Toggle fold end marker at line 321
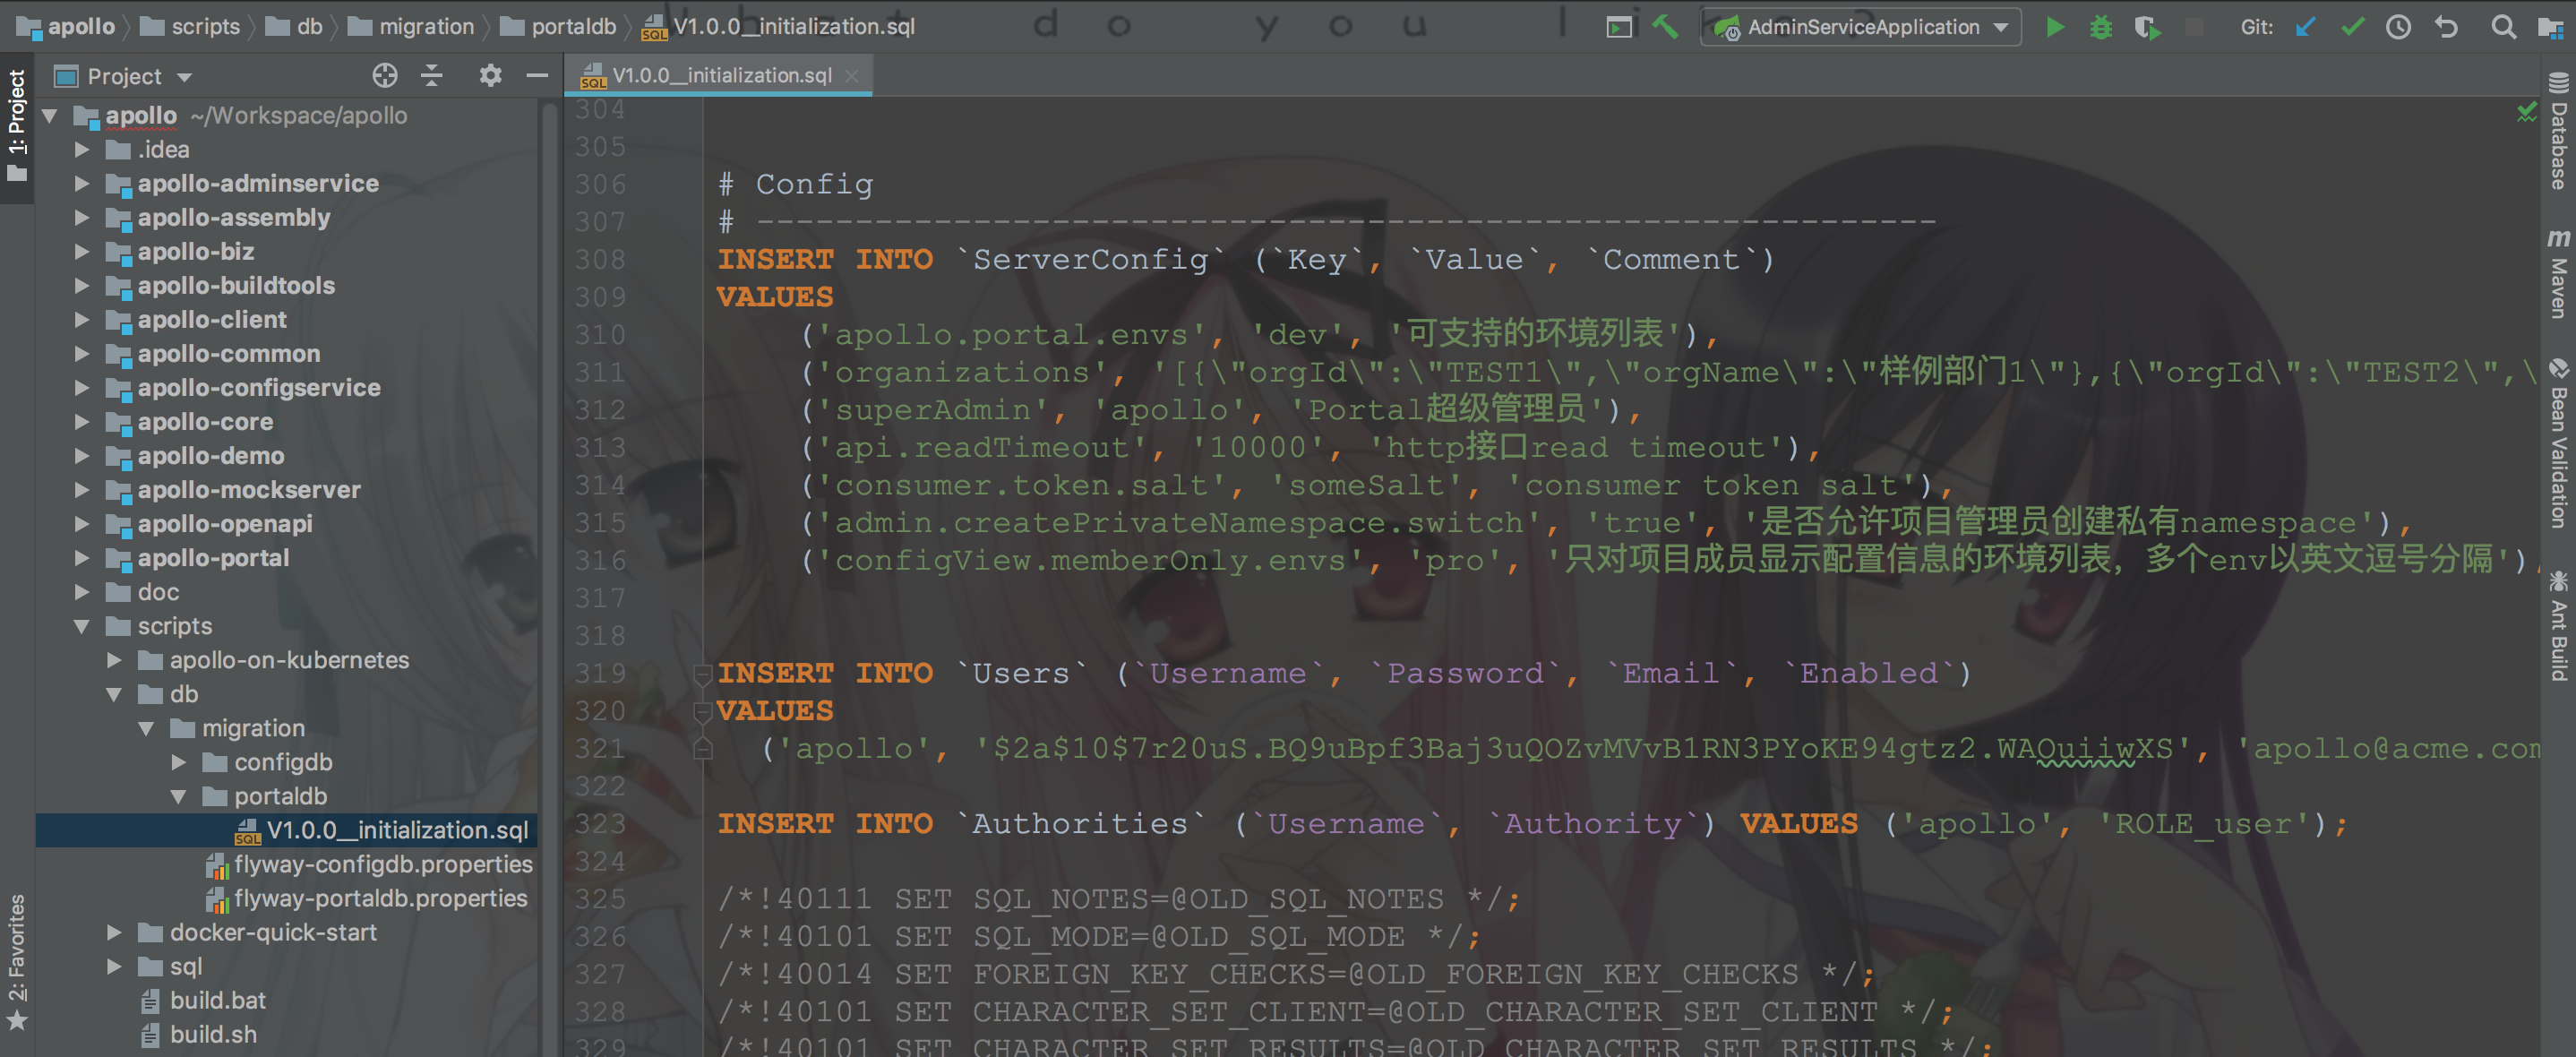The image size is (2576, 1057). tap(702, 748)
